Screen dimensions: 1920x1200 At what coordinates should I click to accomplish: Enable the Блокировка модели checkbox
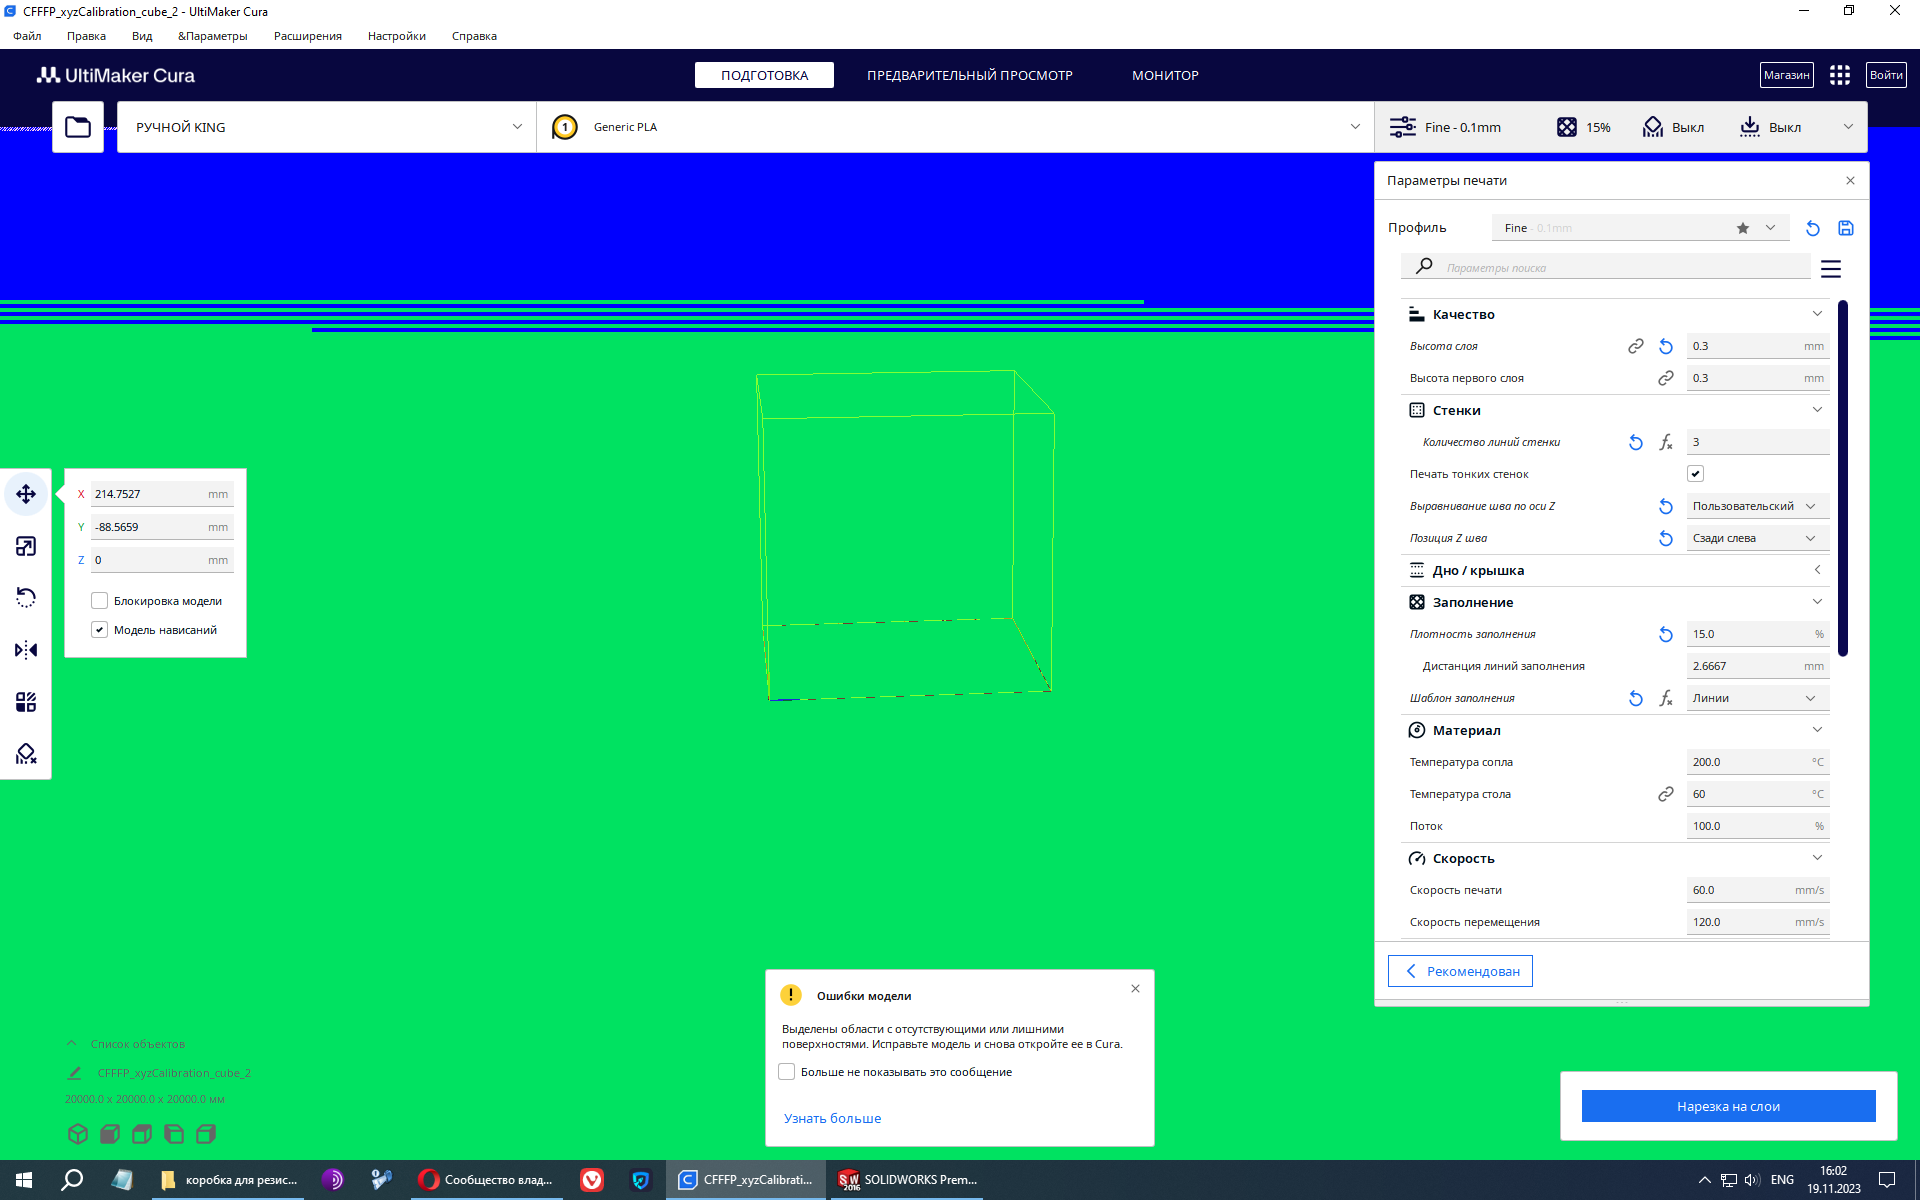click(x=100, y=601)
